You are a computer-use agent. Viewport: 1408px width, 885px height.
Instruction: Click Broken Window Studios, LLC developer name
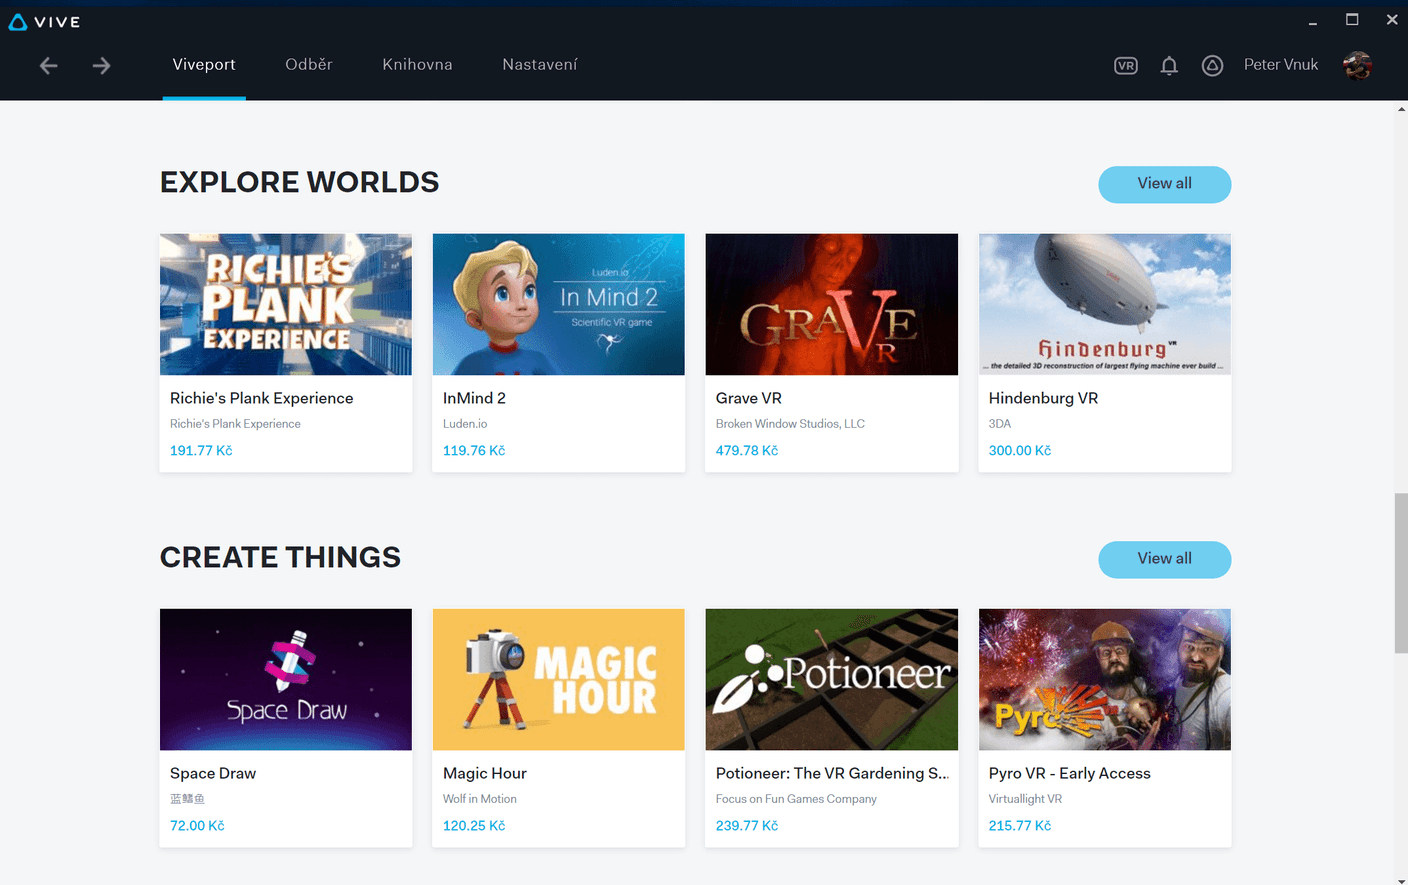790,424
